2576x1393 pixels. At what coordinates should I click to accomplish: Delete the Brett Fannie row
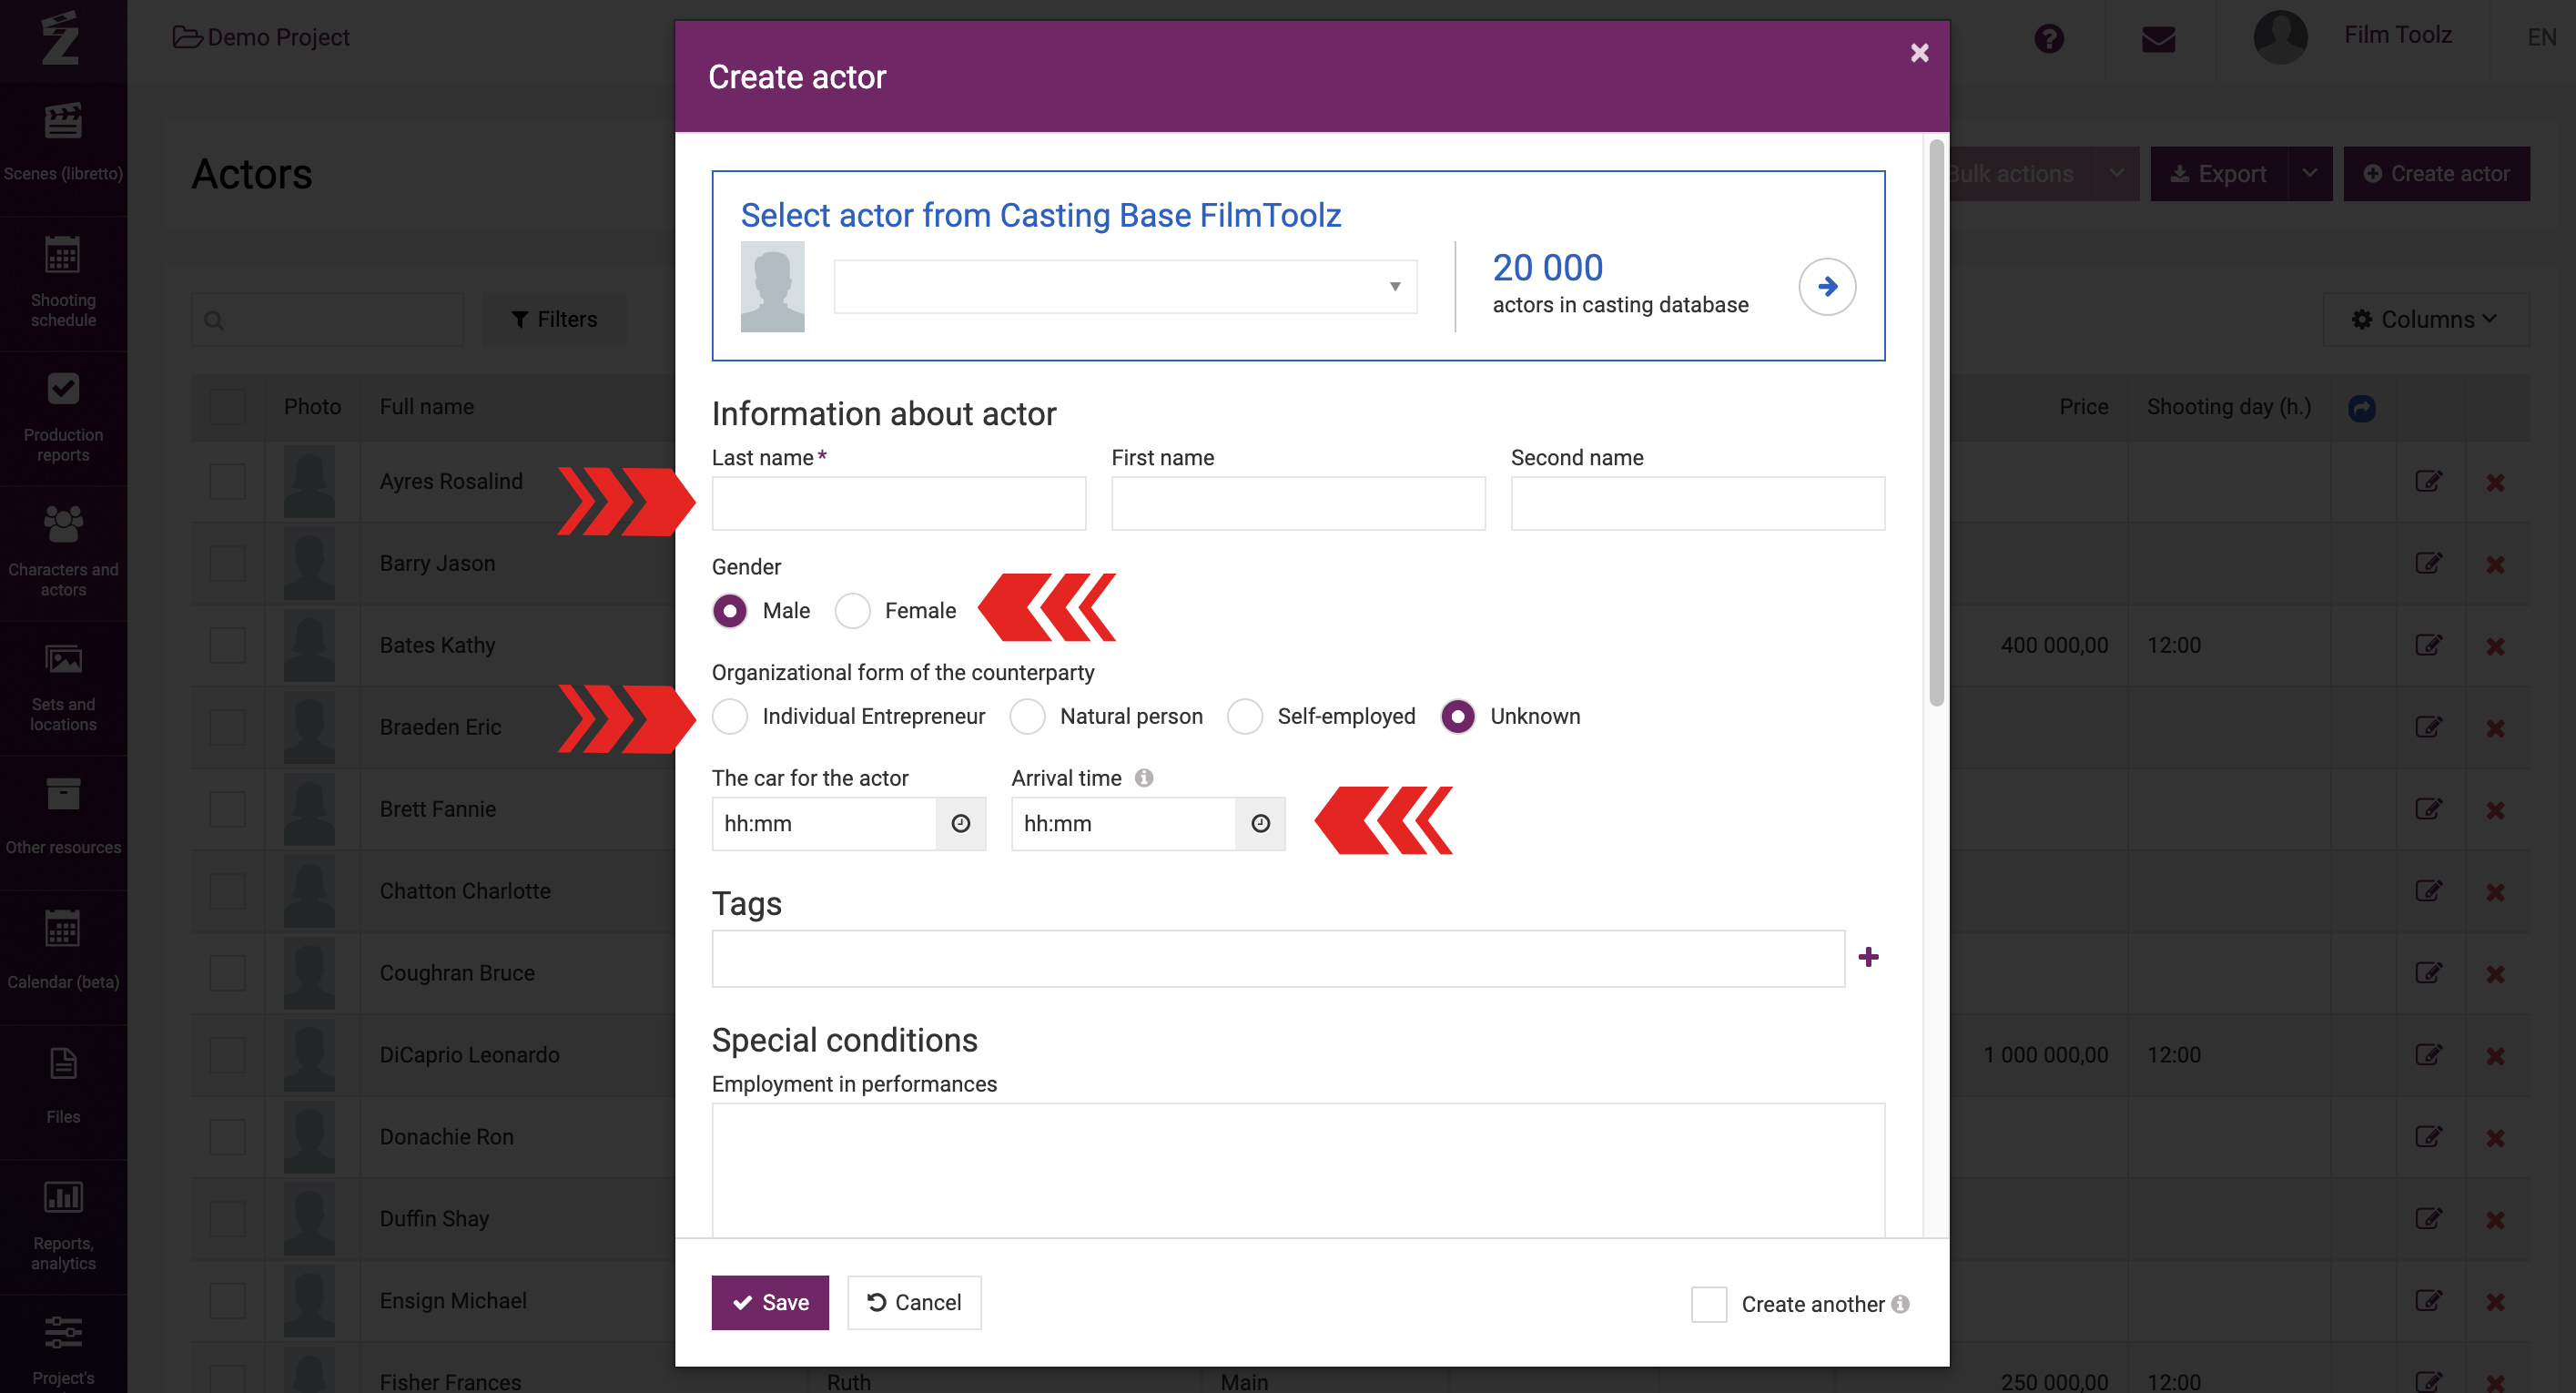[2495, 811]
